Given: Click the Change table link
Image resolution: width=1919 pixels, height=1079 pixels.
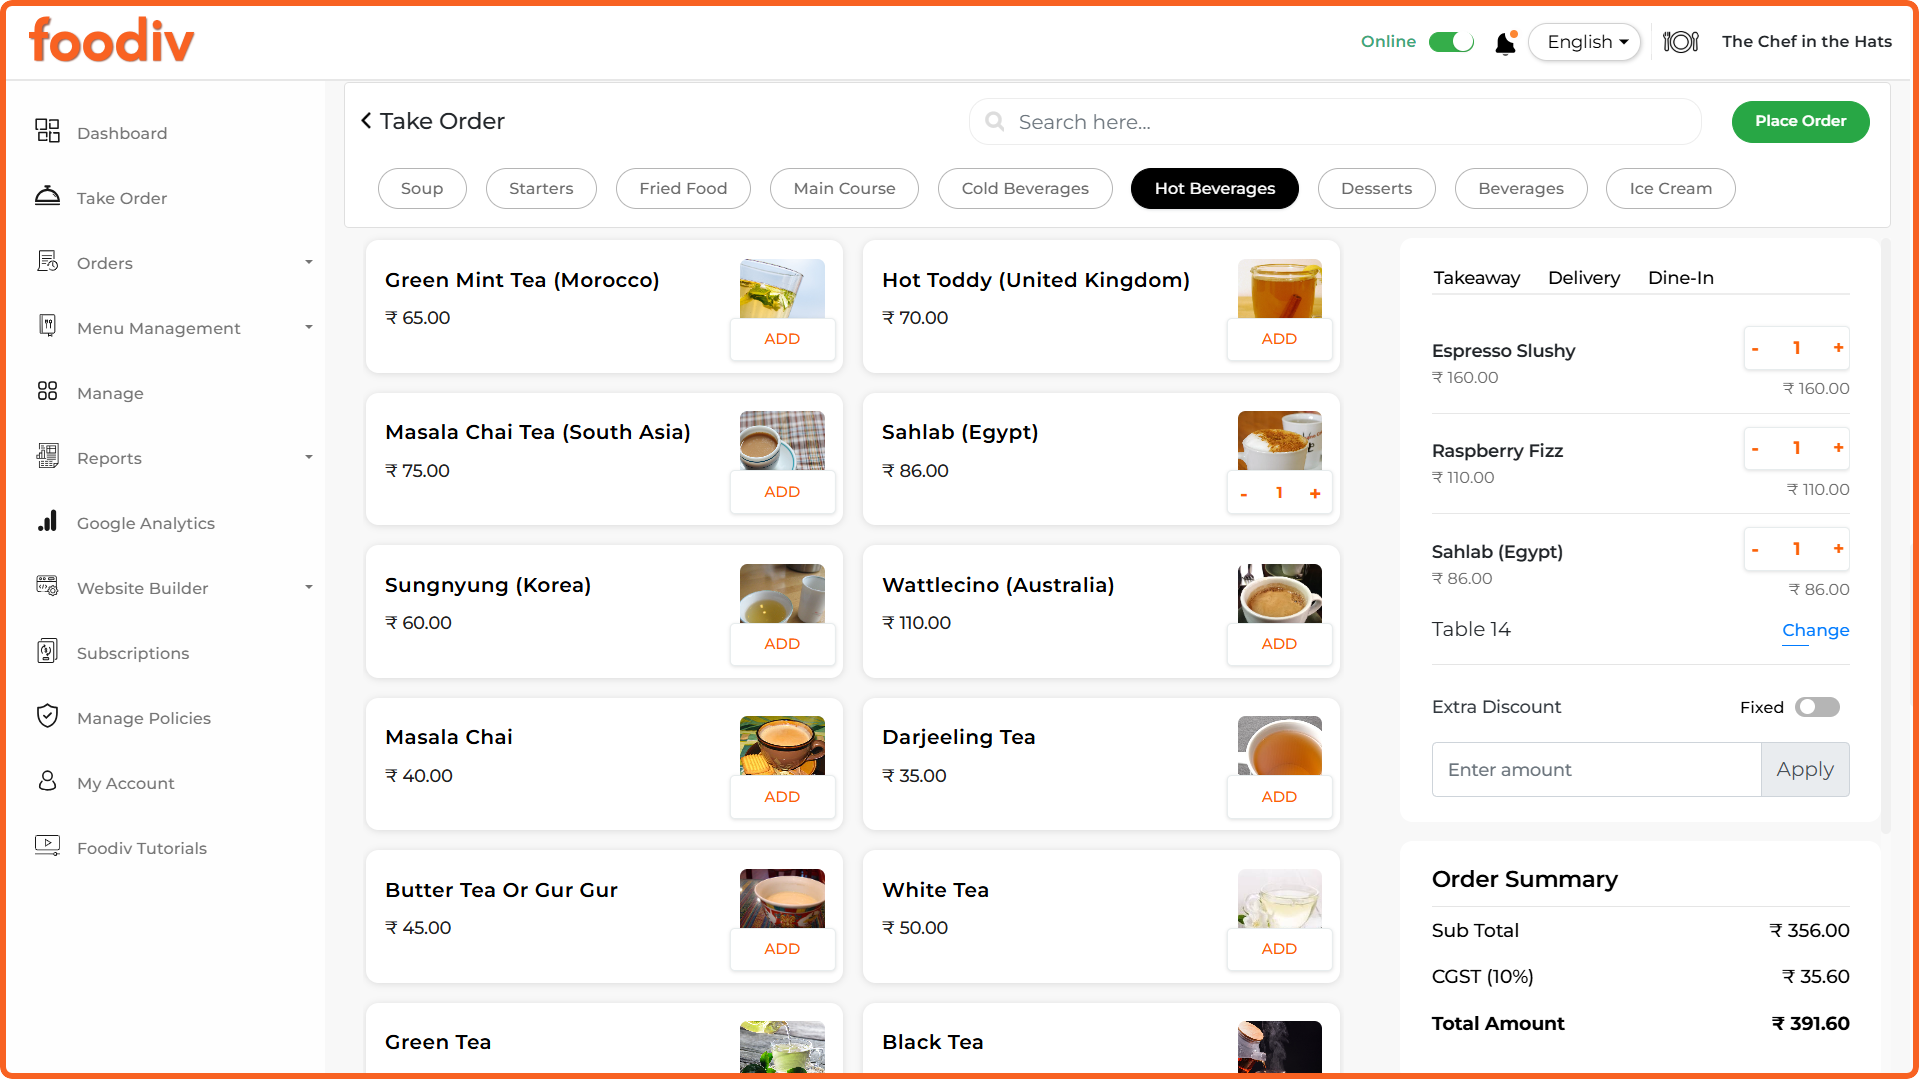Looking at the screenshot, I should click(x=1815, y=630).
